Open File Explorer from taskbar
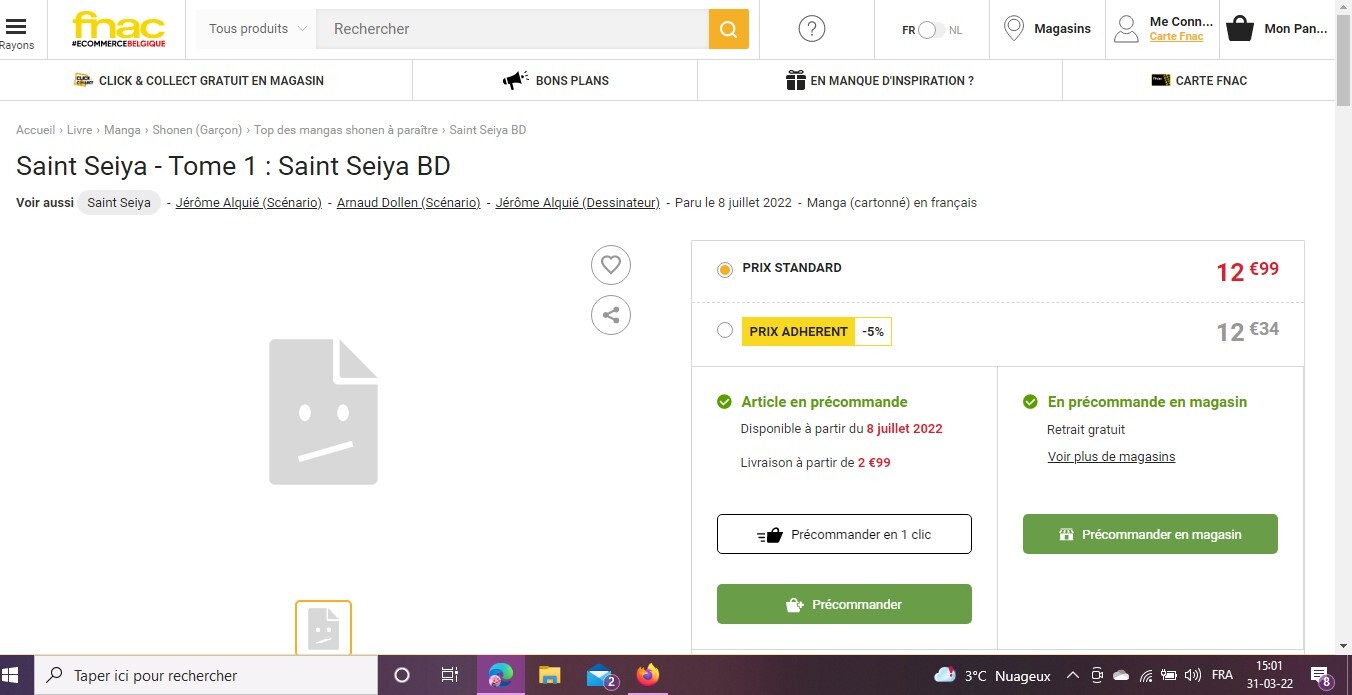Screen dimensions: 1352x695 coord(549,675)
